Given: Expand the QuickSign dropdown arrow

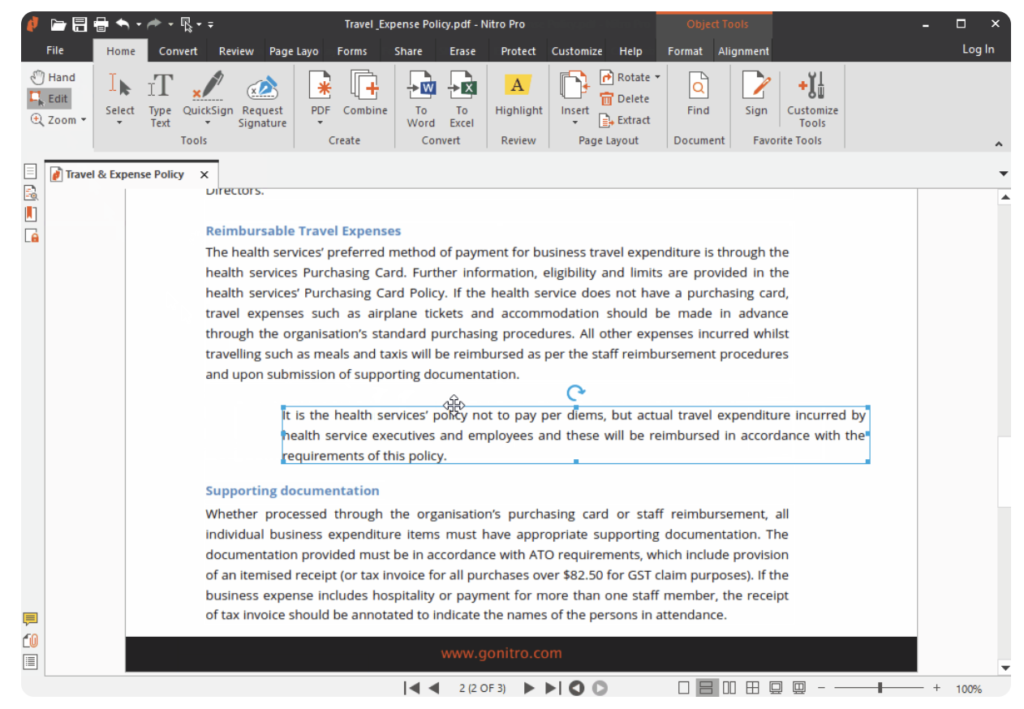Looking at the screenshot, I should (x=208, y=123).
